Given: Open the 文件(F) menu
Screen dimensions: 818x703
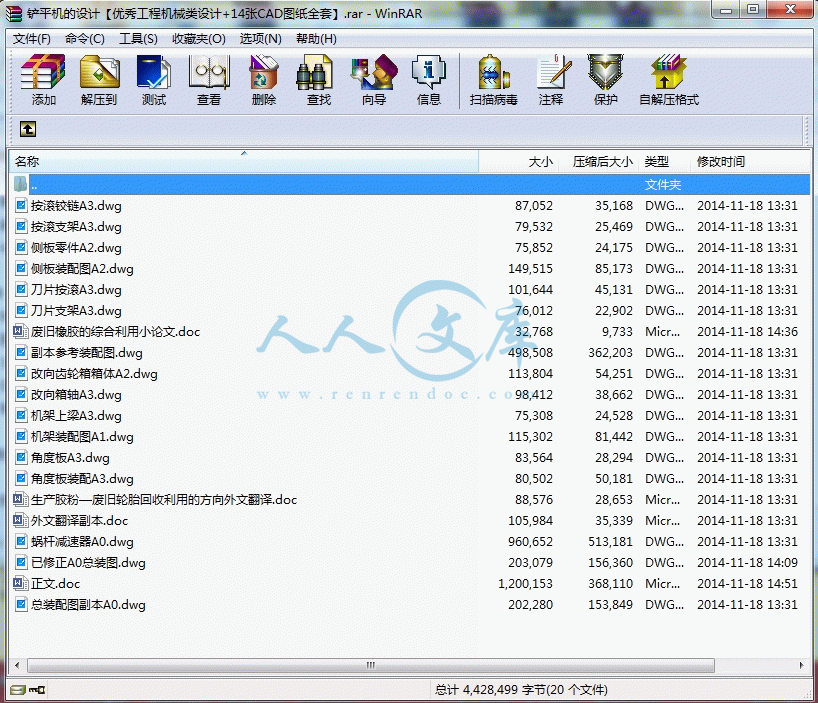Looking at the screenshot, I should click(x=32, y=39).
